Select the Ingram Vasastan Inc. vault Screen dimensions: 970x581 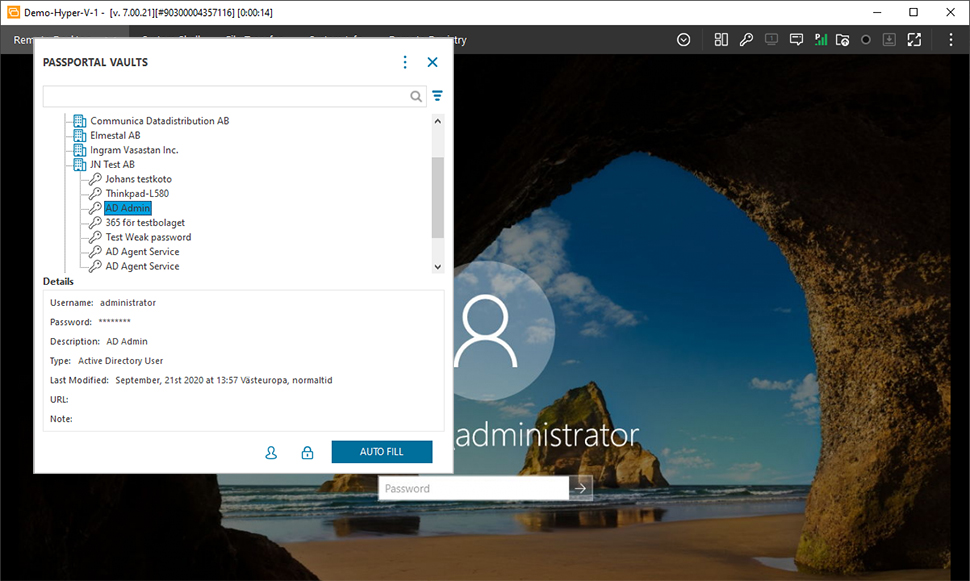134,150
